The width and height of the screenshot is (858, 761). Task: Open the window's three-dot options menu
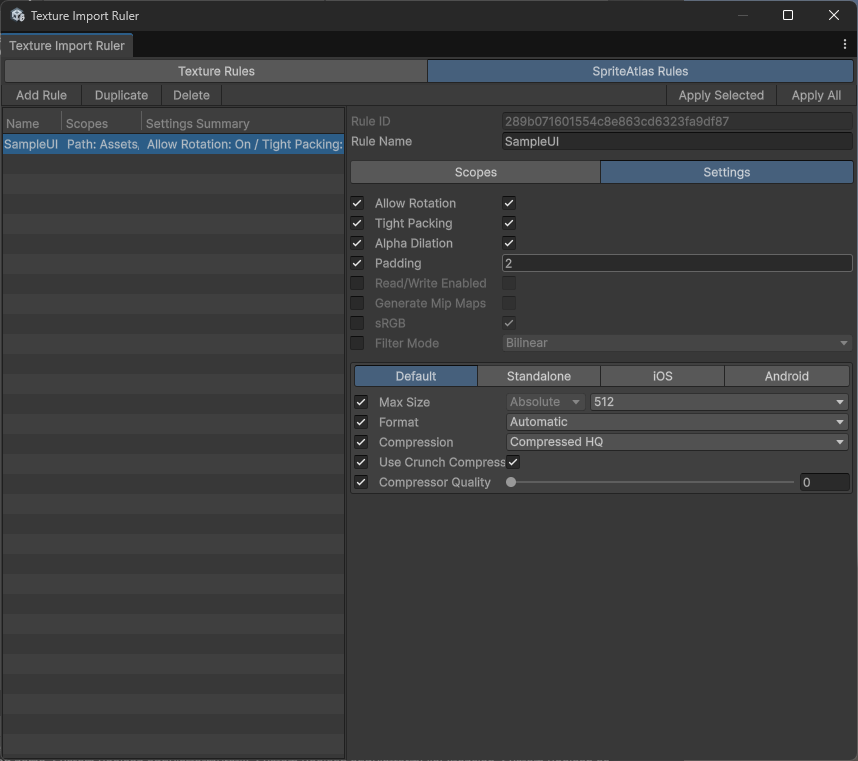click(x=844, y=45)
